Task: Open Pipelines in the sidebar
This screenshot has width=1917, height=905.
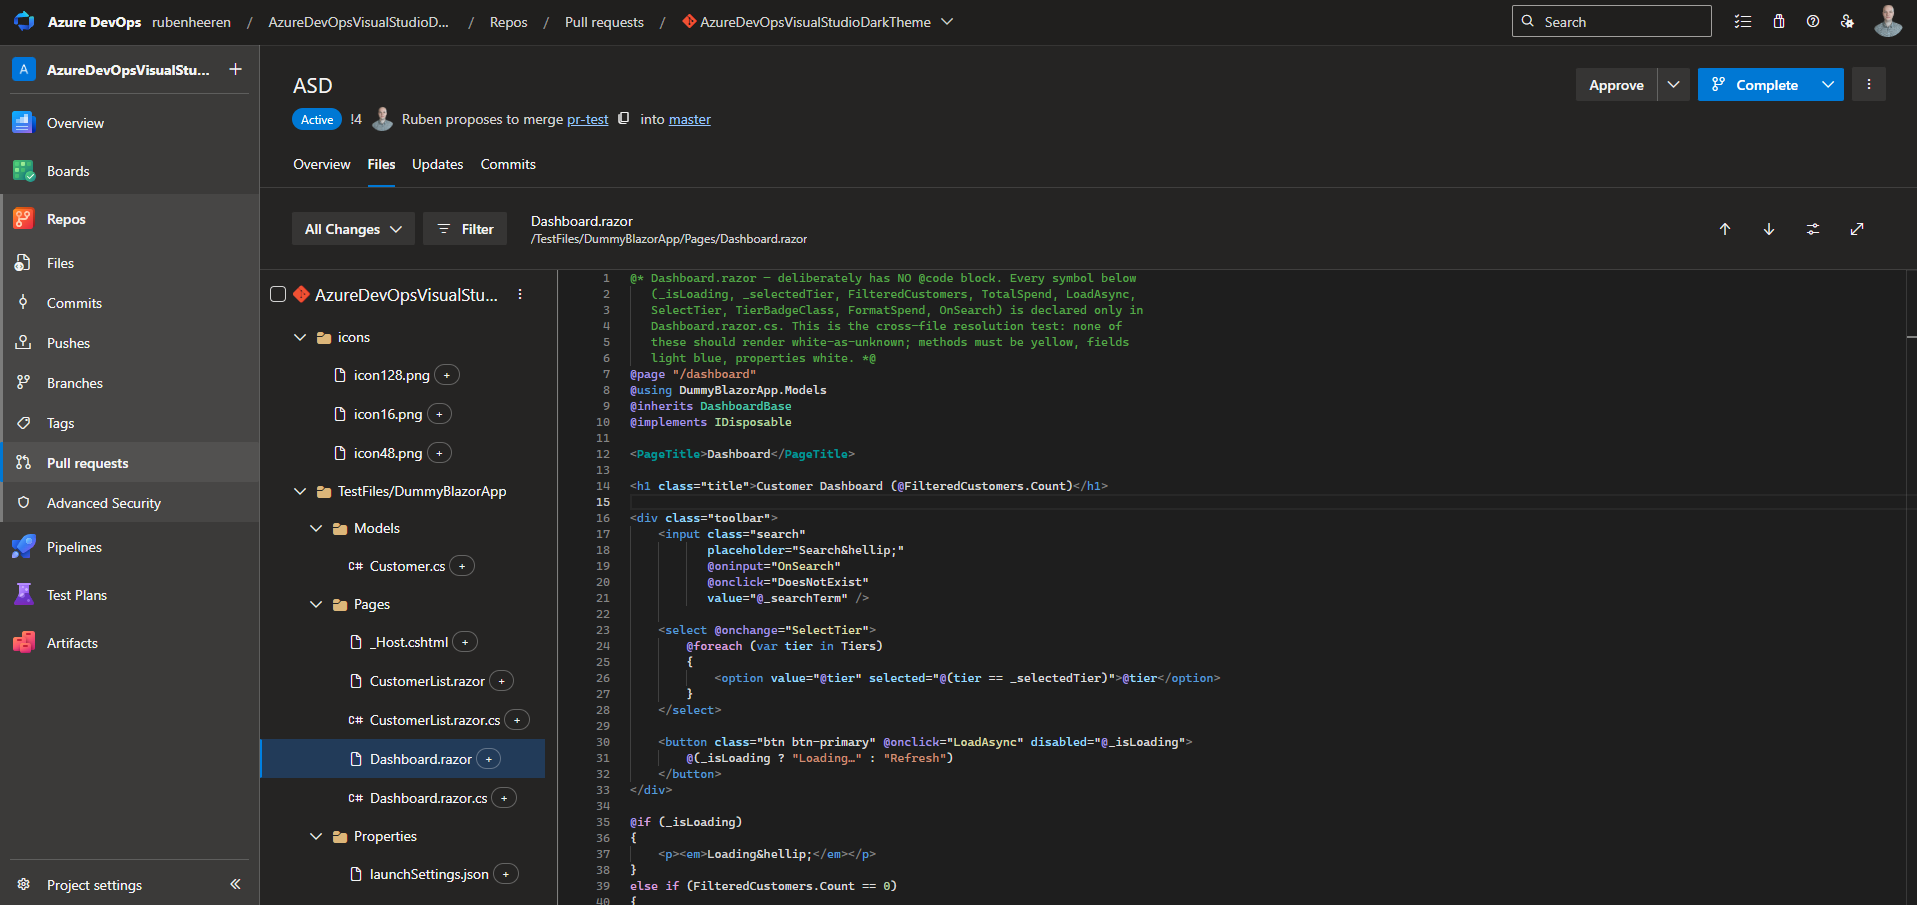Action: (x=130, y=547)
